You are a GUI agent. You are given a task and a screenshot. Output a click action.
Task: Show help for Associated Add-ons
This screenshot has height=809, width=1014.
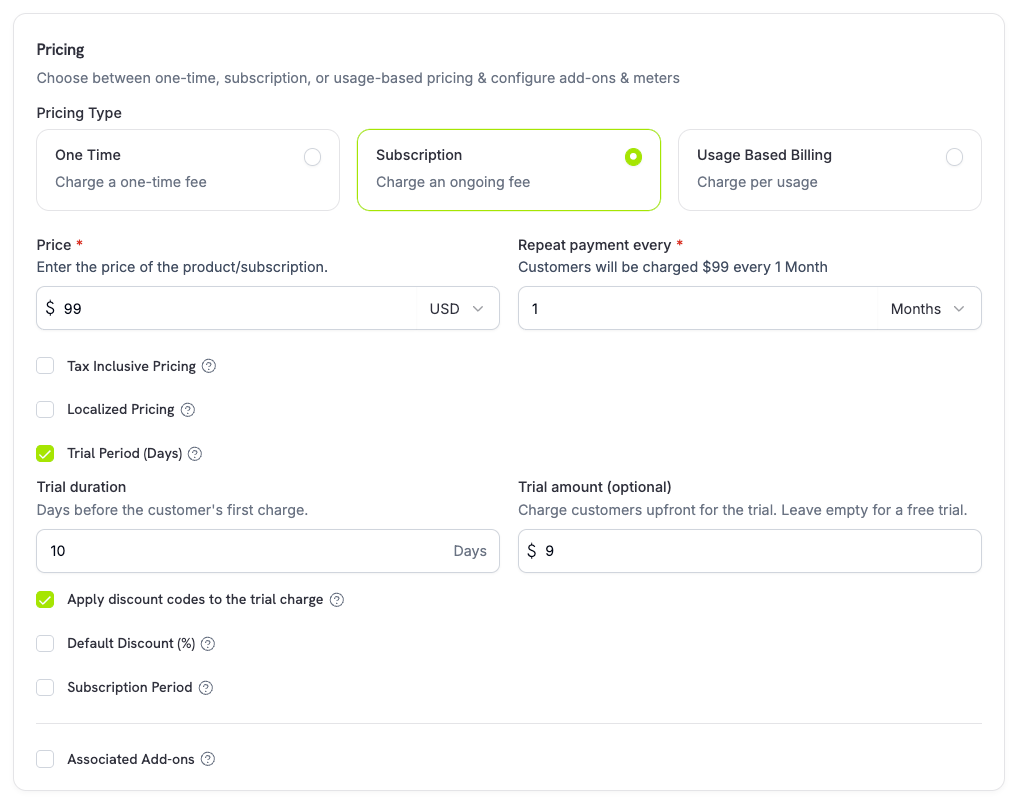pyautogui.click(x=208, y=759)
